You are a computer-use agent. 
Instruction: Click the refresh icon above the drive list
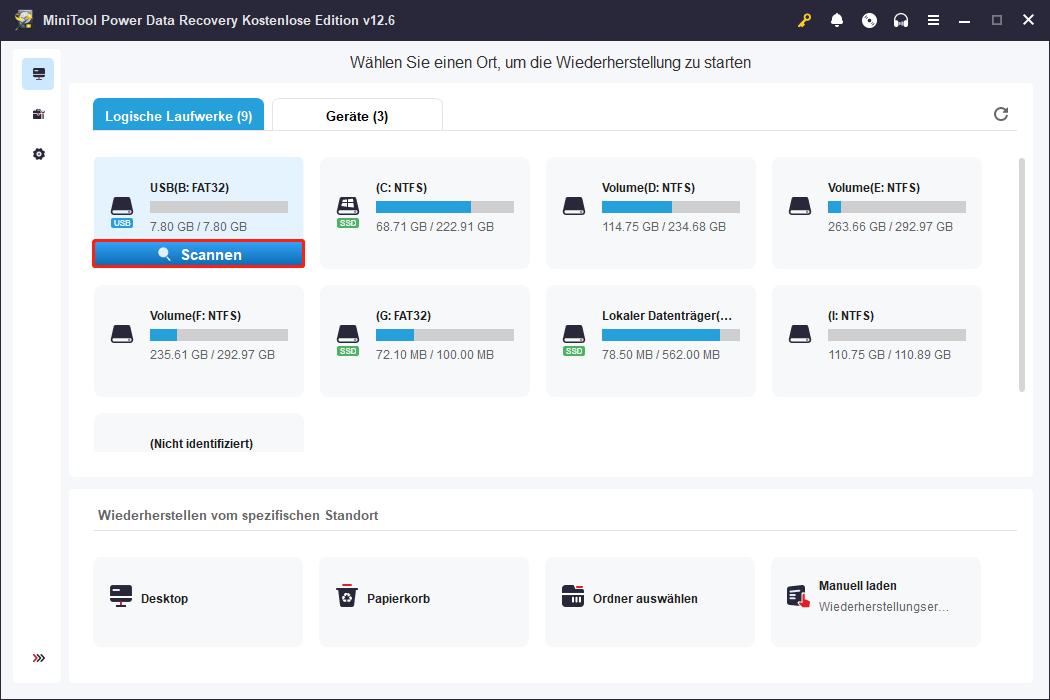coord(1001,114)
